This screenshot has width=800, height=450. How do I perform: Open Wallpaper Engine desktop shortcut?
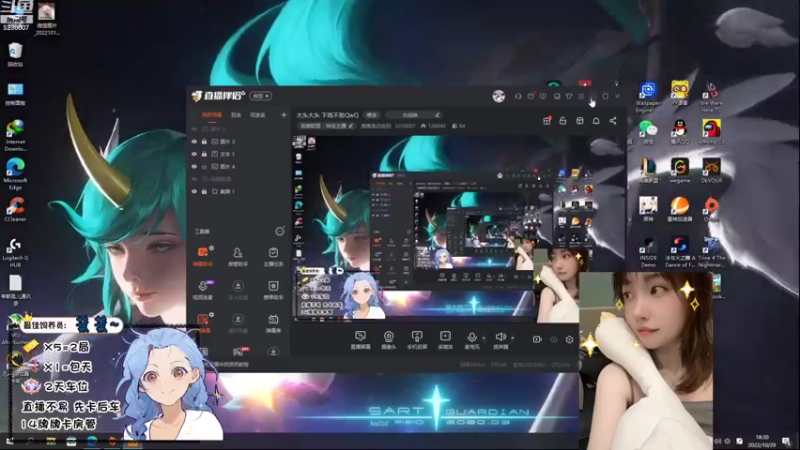(648, 97)
